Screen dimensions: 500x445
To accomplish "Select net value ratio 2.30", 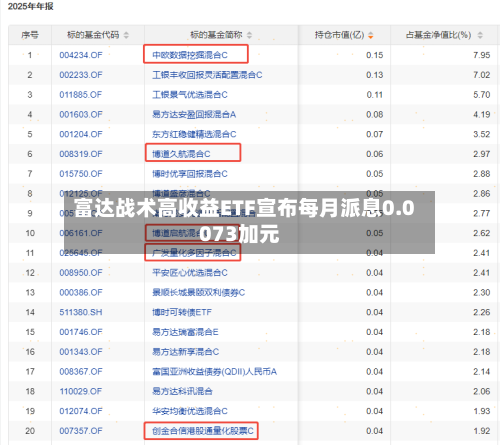I will pos(481,292).
